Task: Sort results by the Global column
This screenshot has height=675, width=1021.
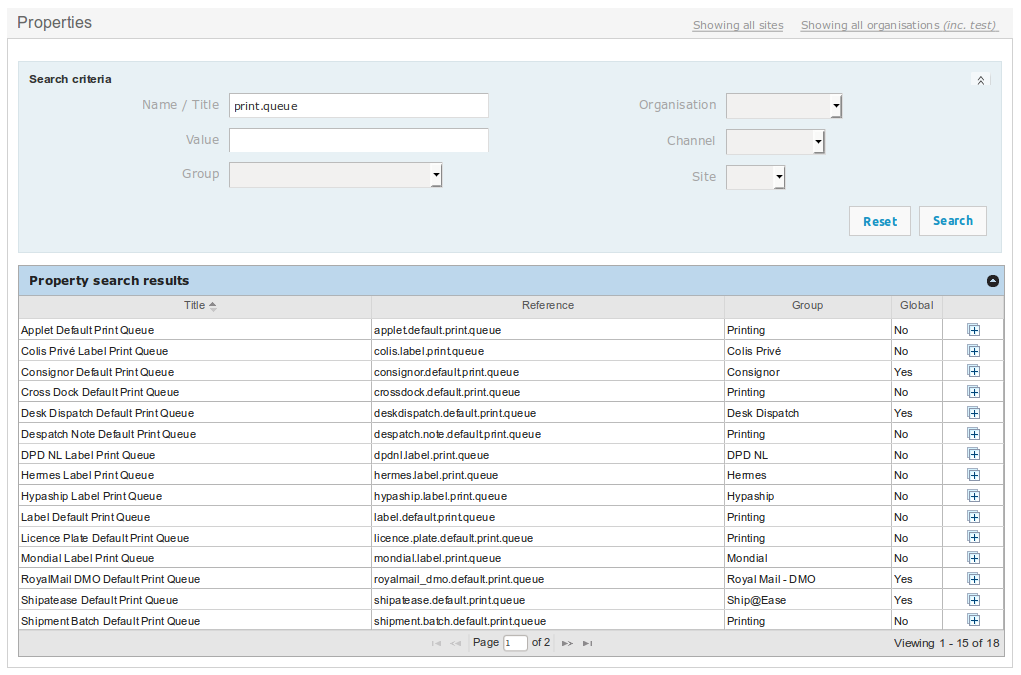Action: pos(917,305)
